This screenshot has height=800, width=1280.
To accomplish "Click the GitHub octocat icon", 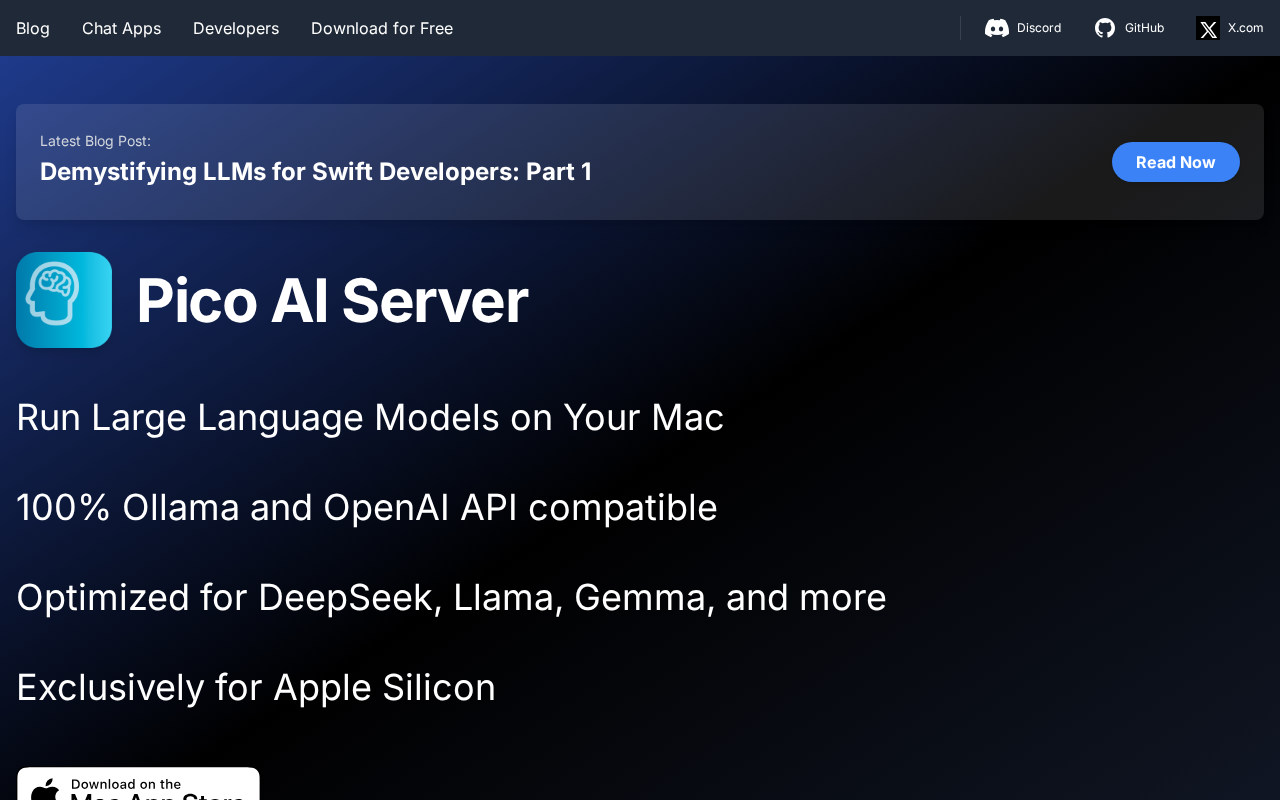I will (x=1105, y=28).
